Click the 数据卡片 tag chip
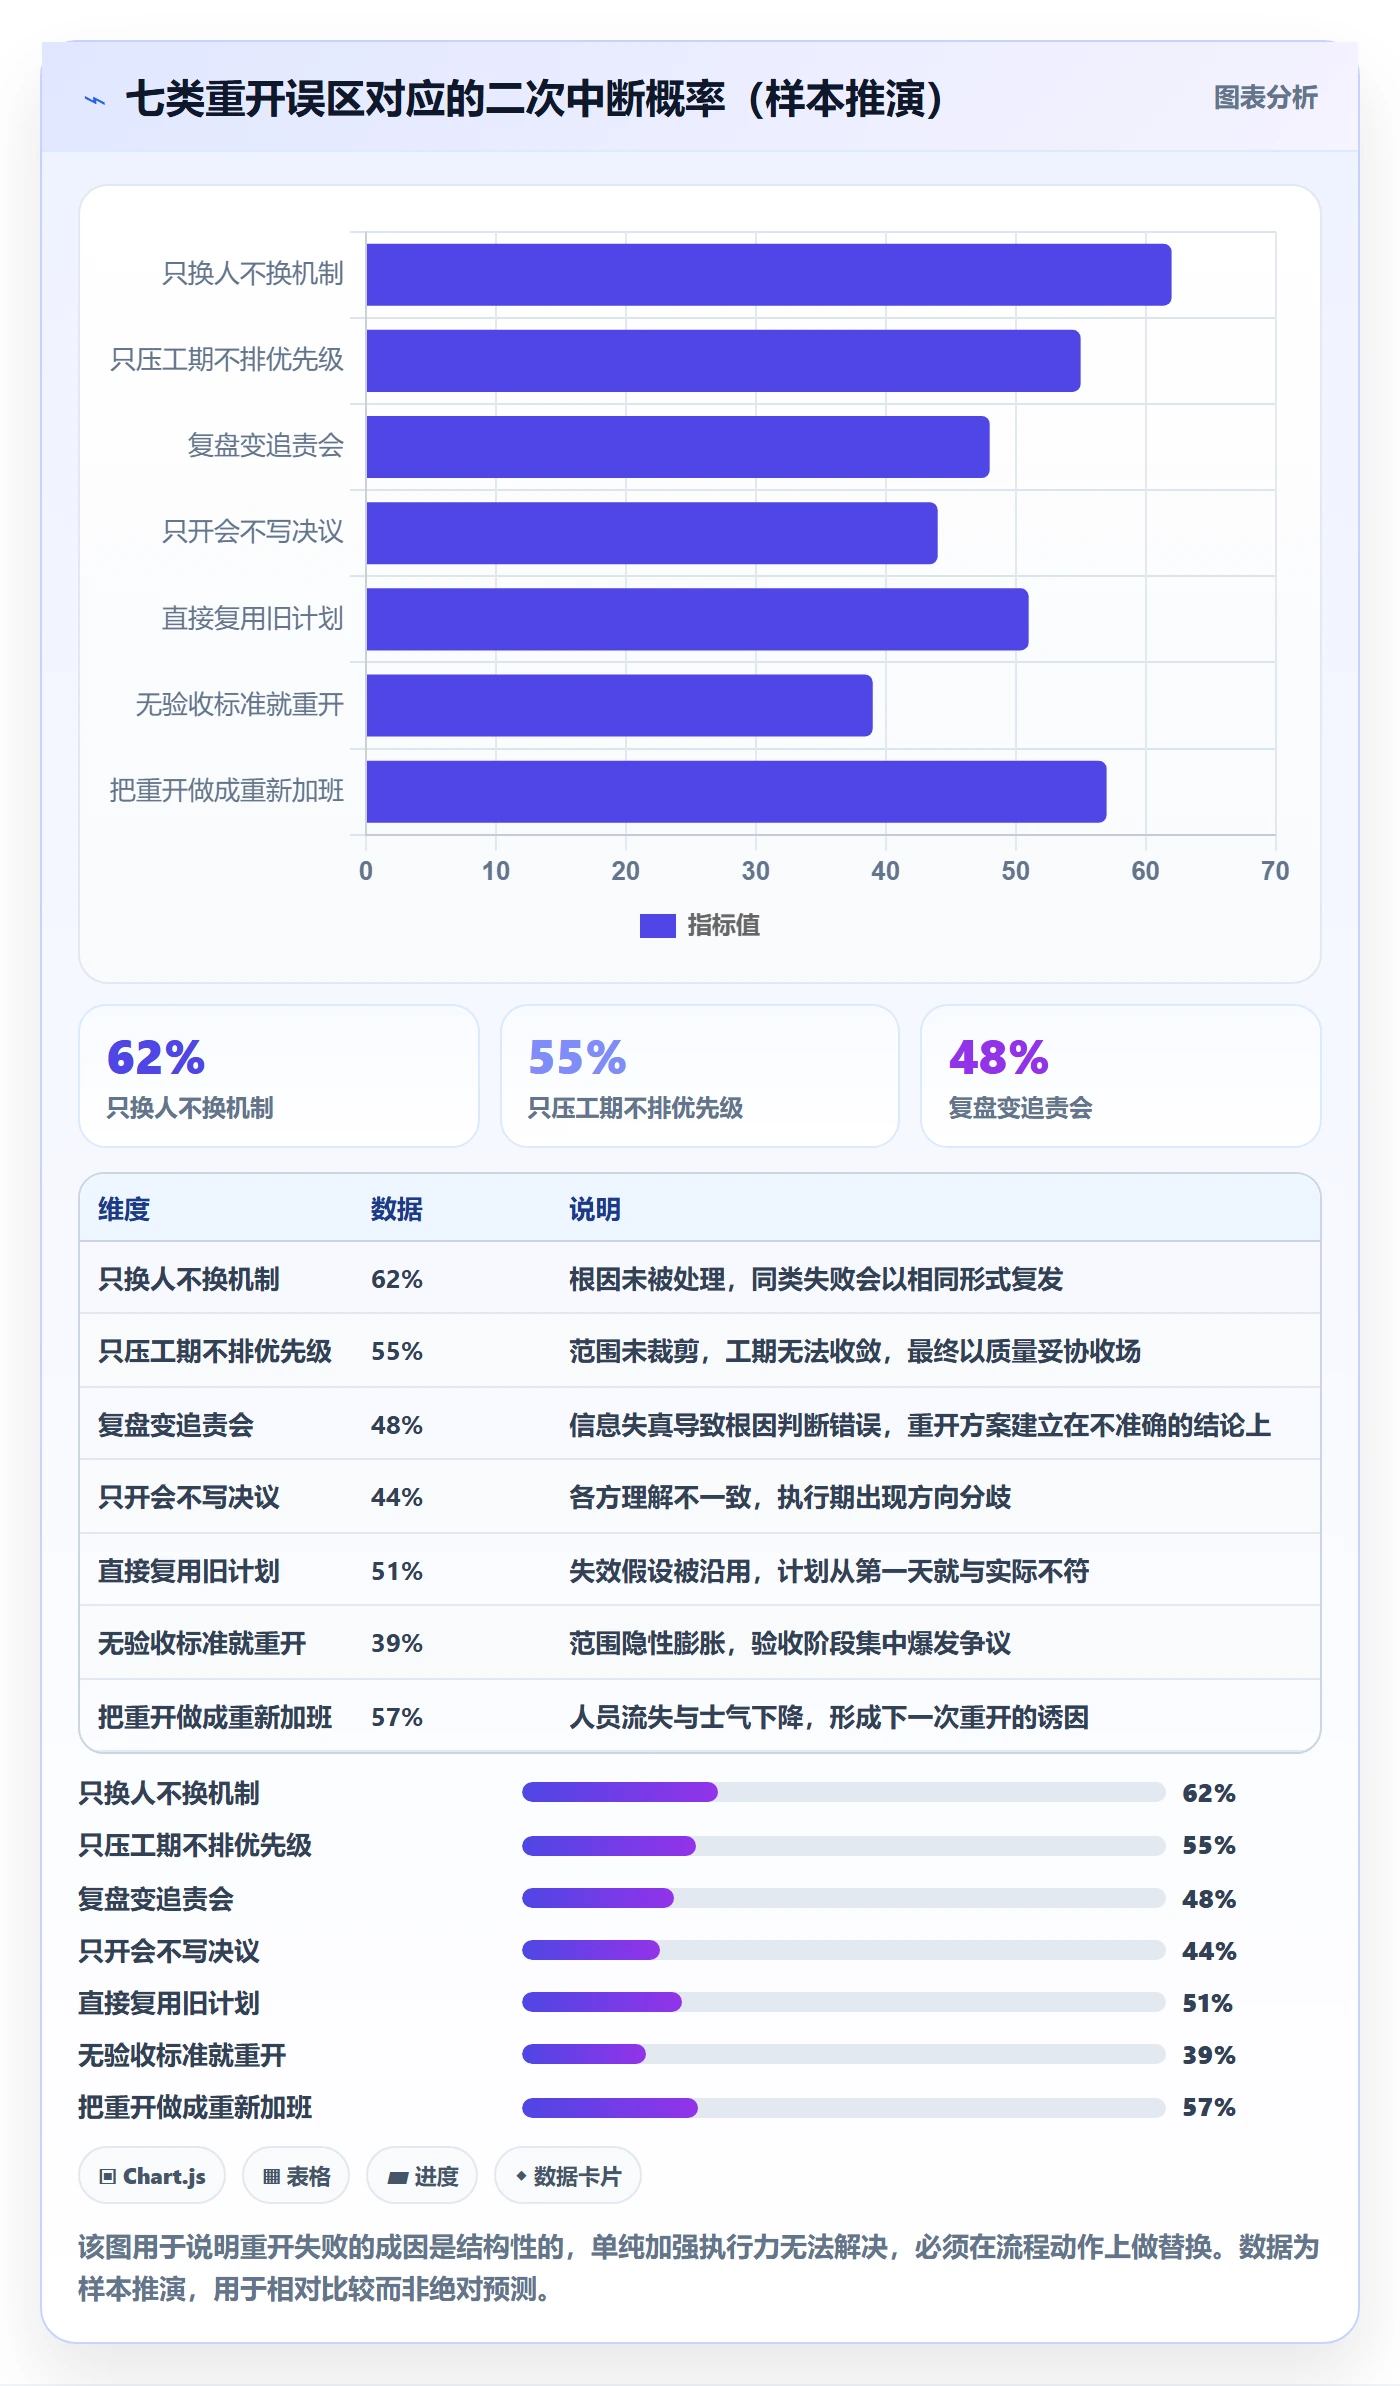This screenshot has height=2386, width=1400. click(568, 2176)
